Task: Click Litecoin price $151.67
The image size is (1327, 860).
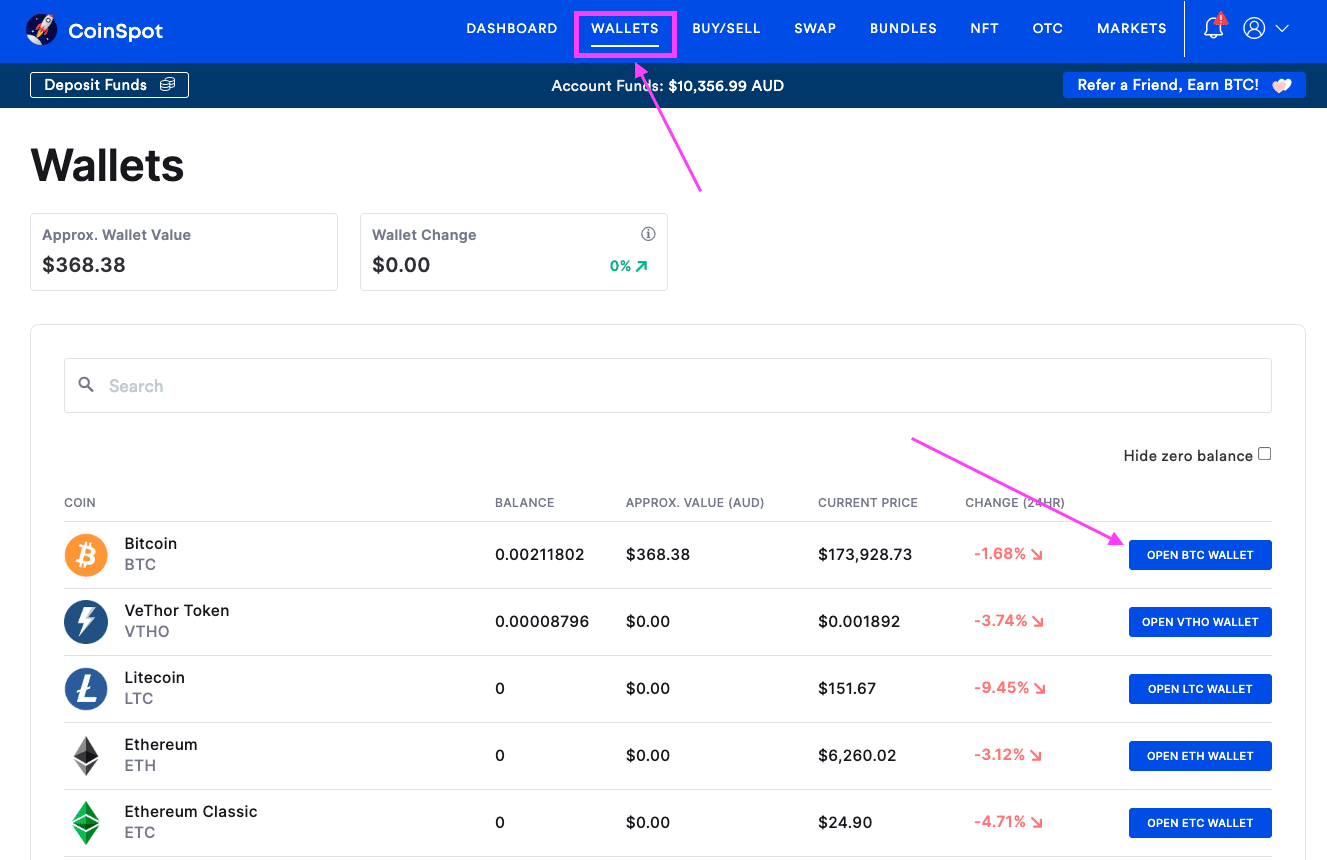Action: (847, 688)
